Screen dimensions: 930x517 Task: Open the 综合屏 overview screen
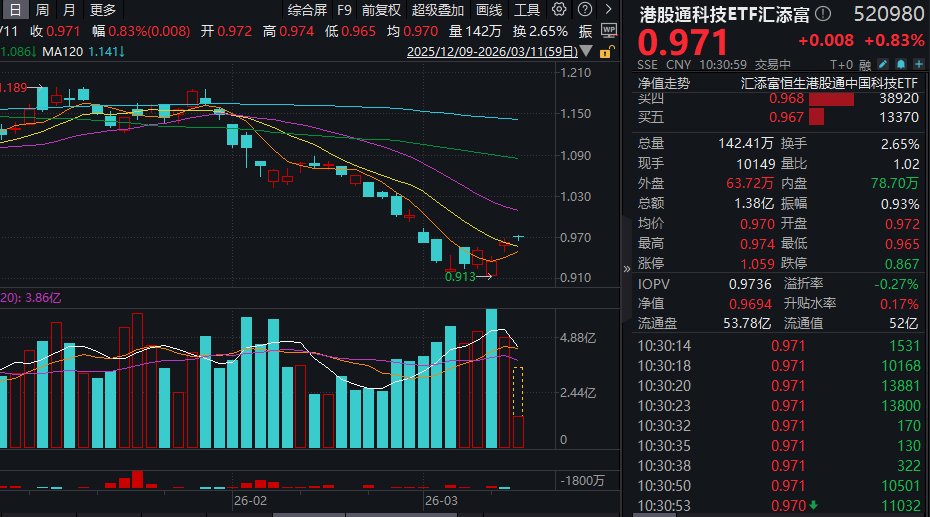[x=307, y=10]
